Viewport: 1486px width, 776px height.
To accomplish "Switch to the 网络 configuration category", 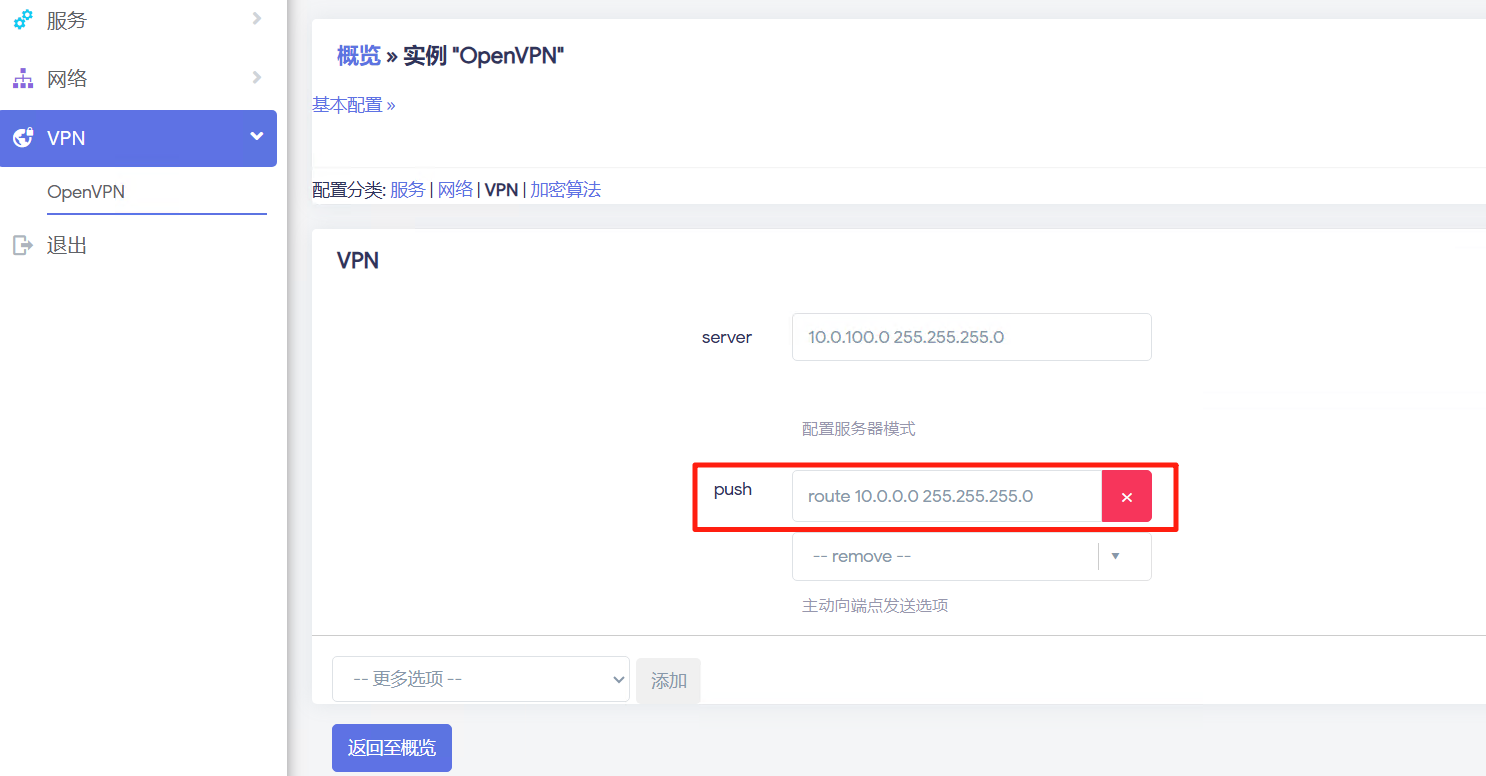I will pyautogui.click(x=455, y=190).
